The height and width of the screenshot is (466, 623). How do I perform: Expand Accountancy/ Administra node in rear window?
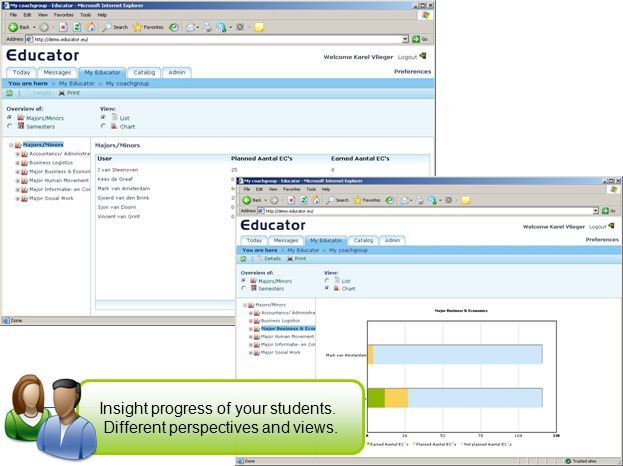click(17, 154)
